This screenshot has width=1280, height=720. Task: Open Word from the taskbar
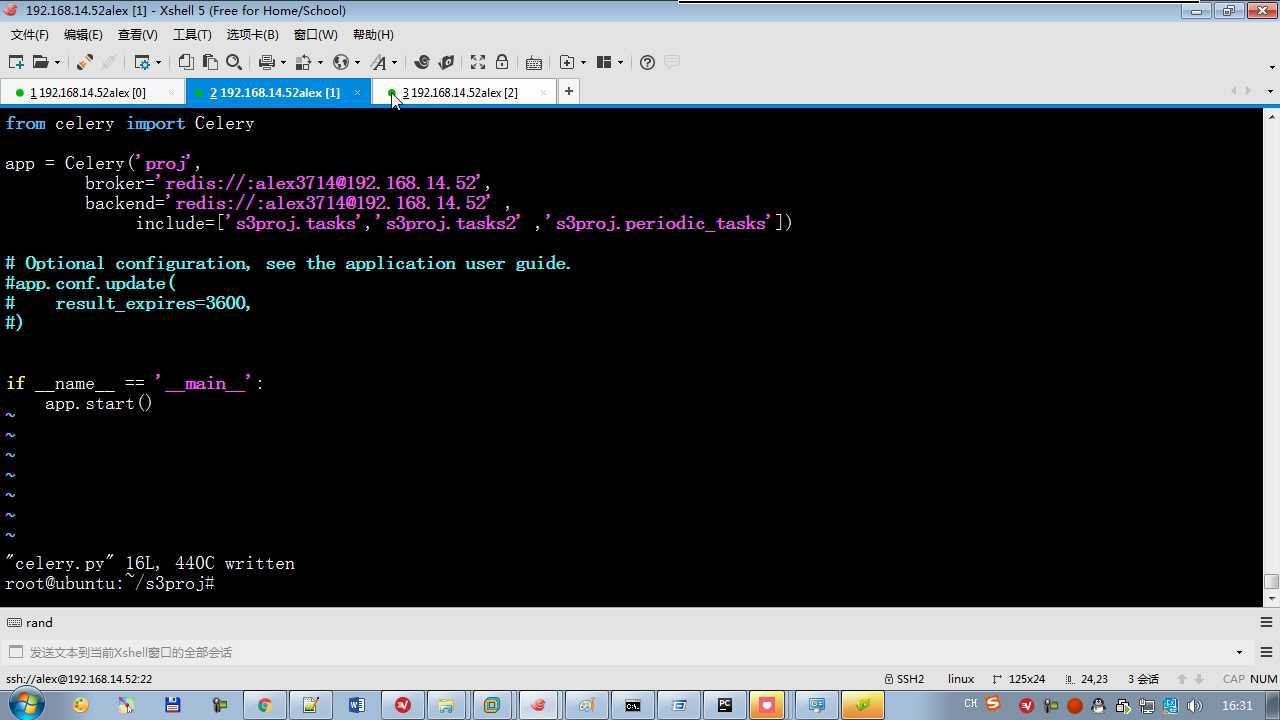[x=357, y=705]
